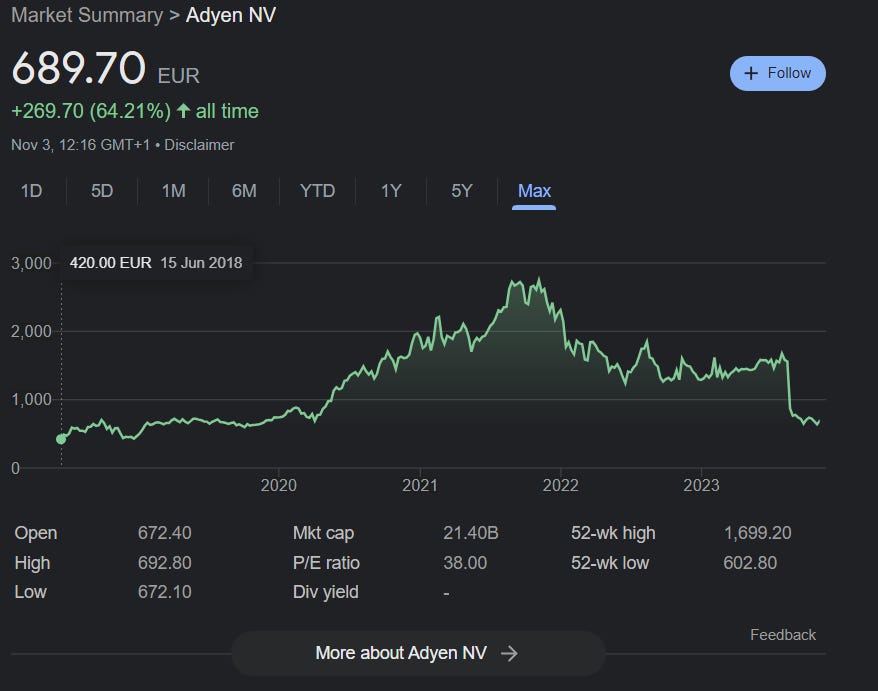The image size is (878, 691).
Task: Click the High value 692.80
Action: (165, 563)
